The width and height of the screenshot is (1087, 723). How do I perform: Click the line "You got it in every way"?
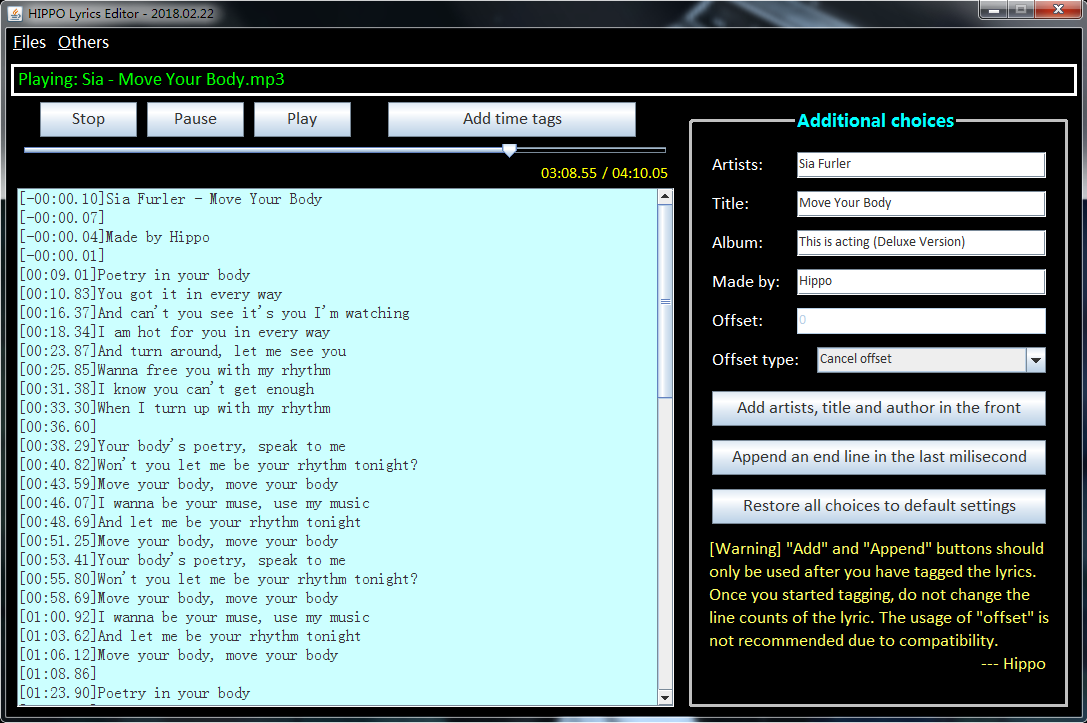pos(150,295)
